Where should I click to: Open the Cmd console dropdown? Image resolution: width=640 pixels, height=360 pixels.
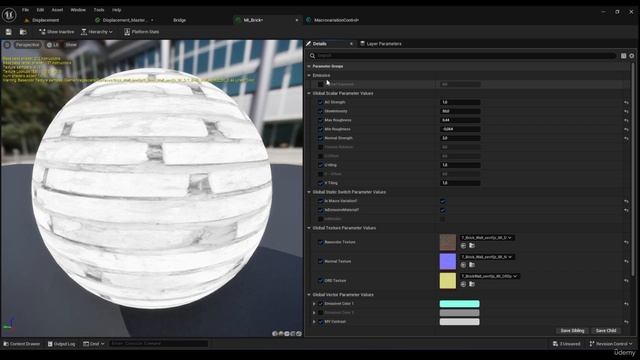[93, 344]
